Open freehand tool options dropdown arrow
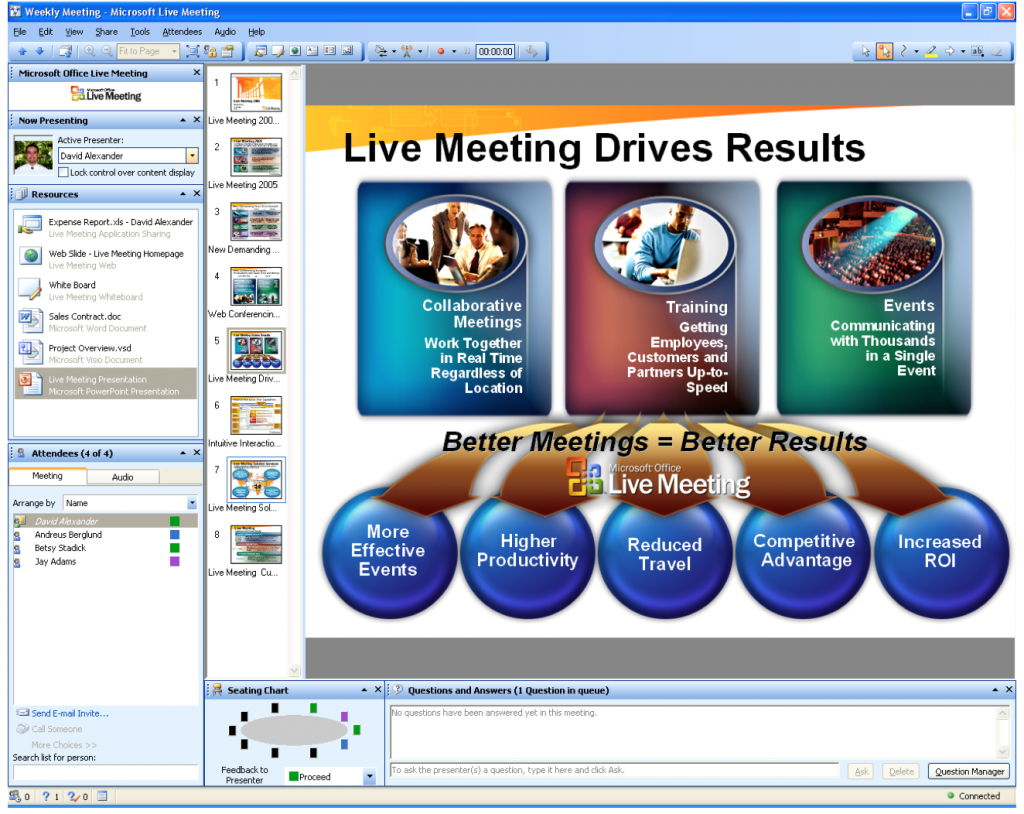The height and width of the screenshot is (814, 1024). click(x=916, y=51)
